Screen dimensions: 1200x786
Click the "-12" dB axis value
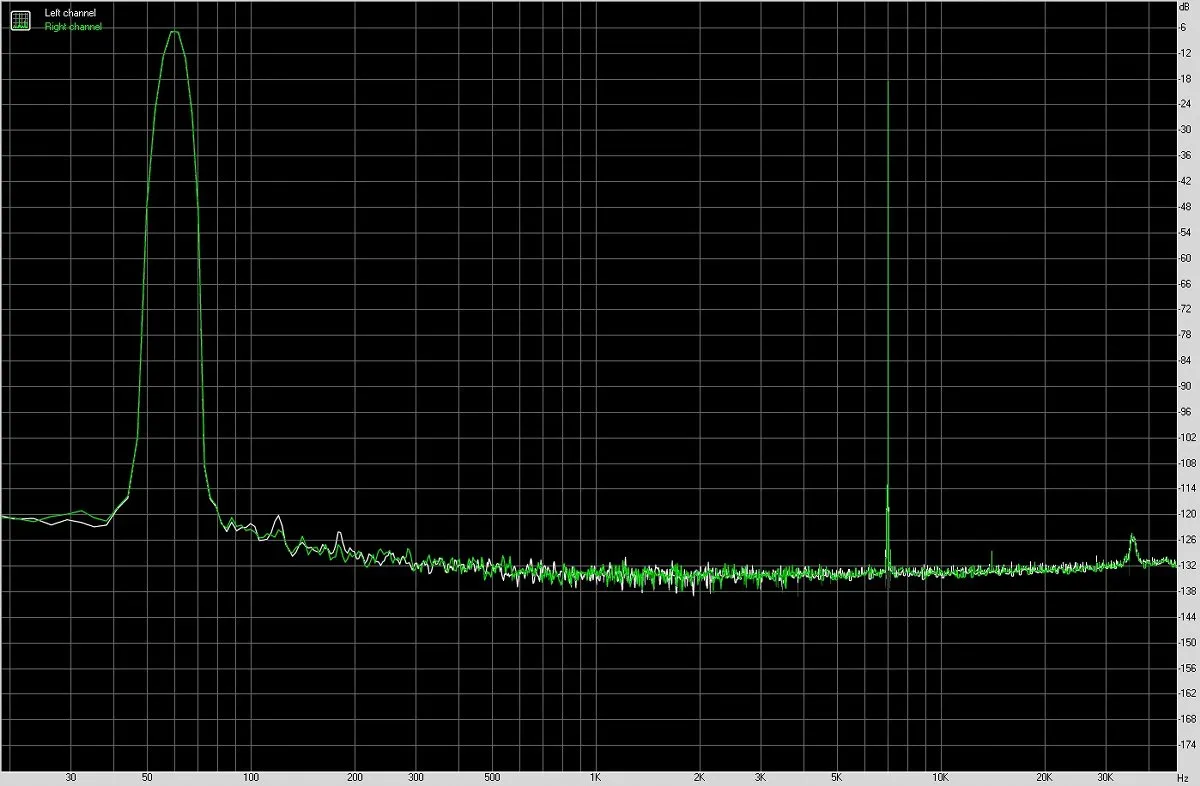1186,52
